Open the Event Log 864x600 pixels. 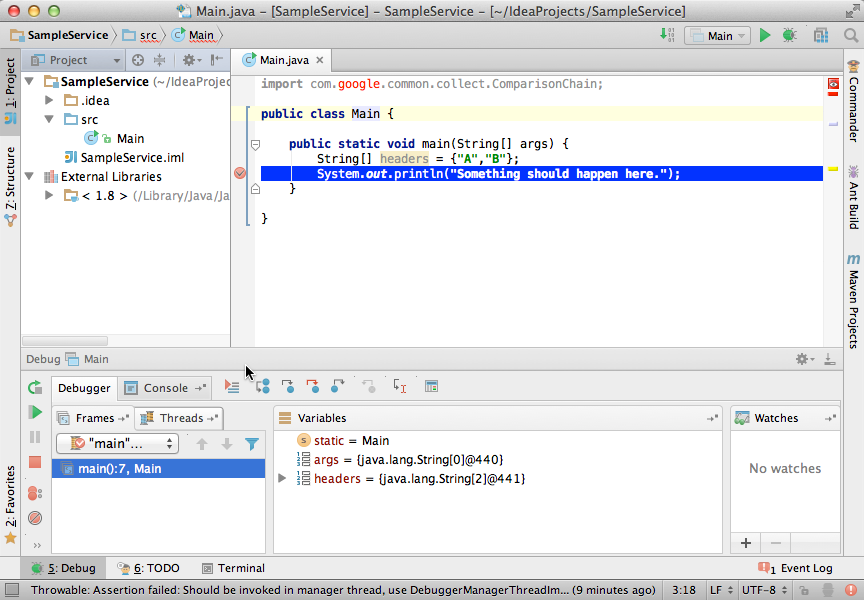(795, 568)
